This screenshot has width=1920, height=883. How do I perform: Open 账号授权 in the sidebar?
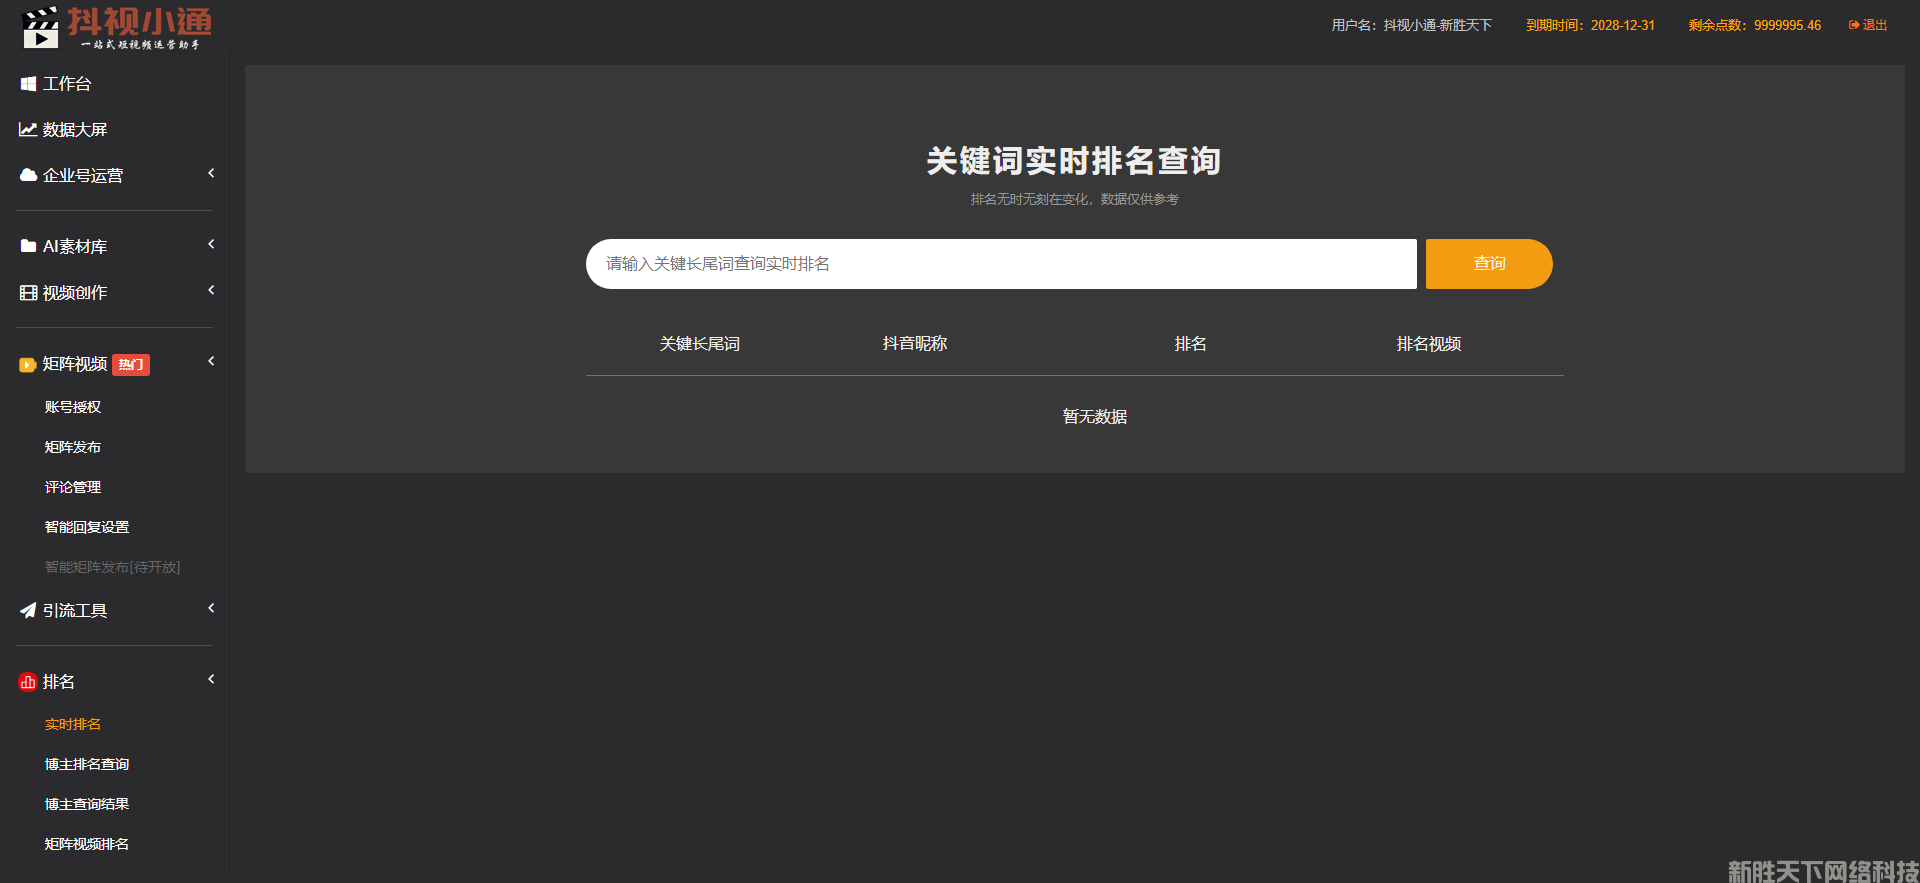point(73,407)
